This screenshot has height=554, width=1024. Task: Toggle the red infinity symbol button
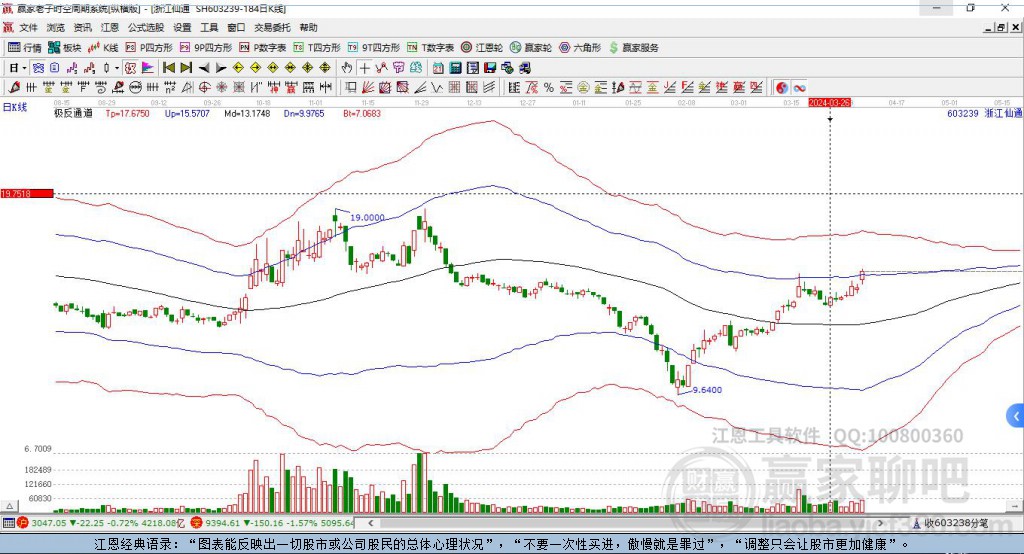(x=799, y=88)
